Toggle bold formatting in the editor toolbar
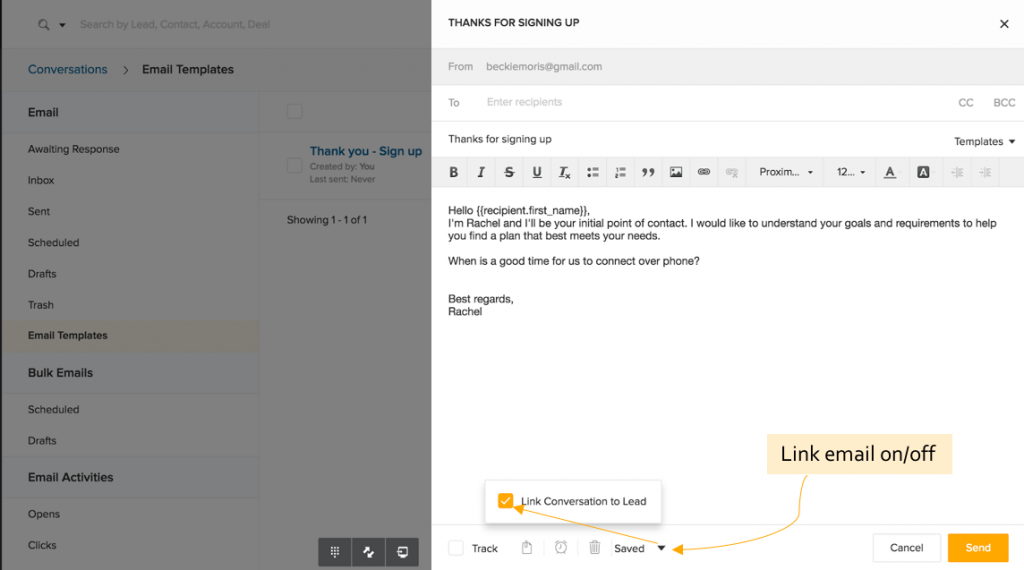The image size is (1024, 570). (x=453, y=172)
